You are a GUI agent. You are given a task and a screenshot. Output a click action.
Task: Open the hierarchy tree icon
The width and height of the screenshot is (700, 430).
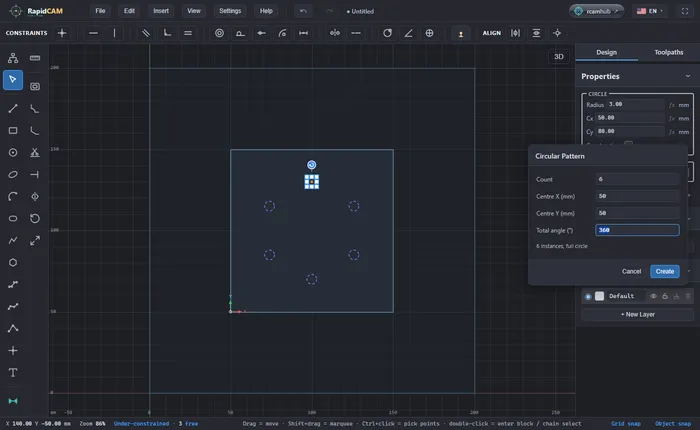[13, 58]
